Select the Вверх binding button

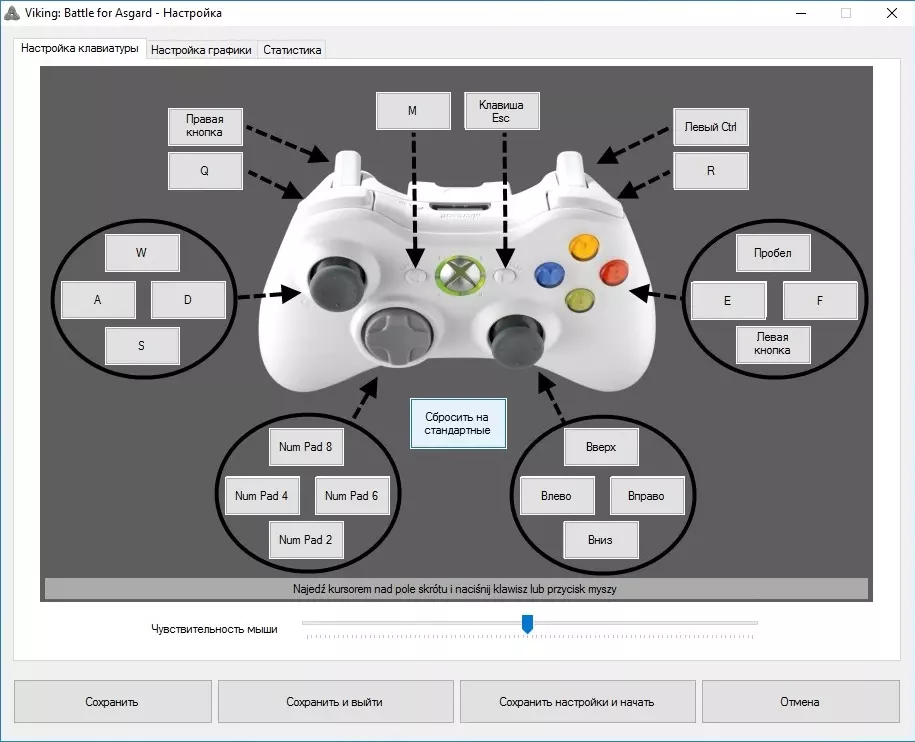point(601,447)
